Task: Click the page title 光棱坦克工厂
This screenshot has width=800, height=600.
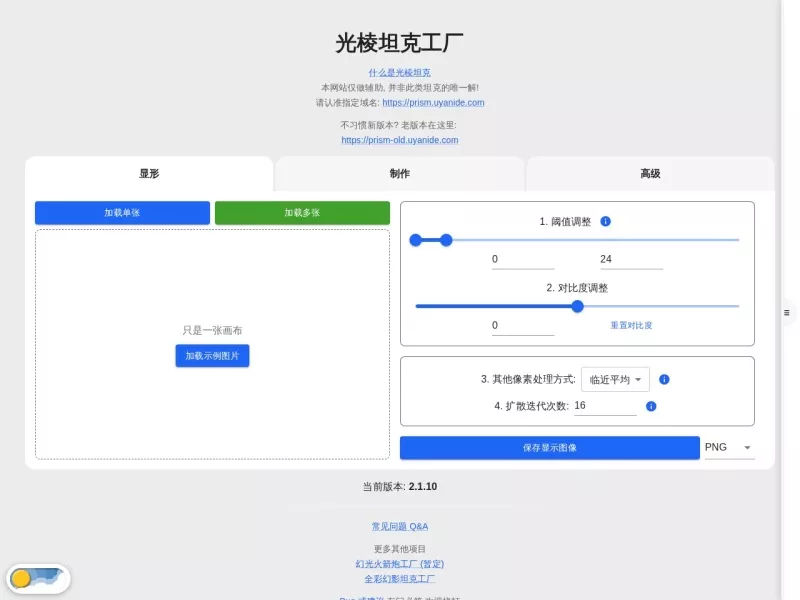Action: tap(399, 43)
